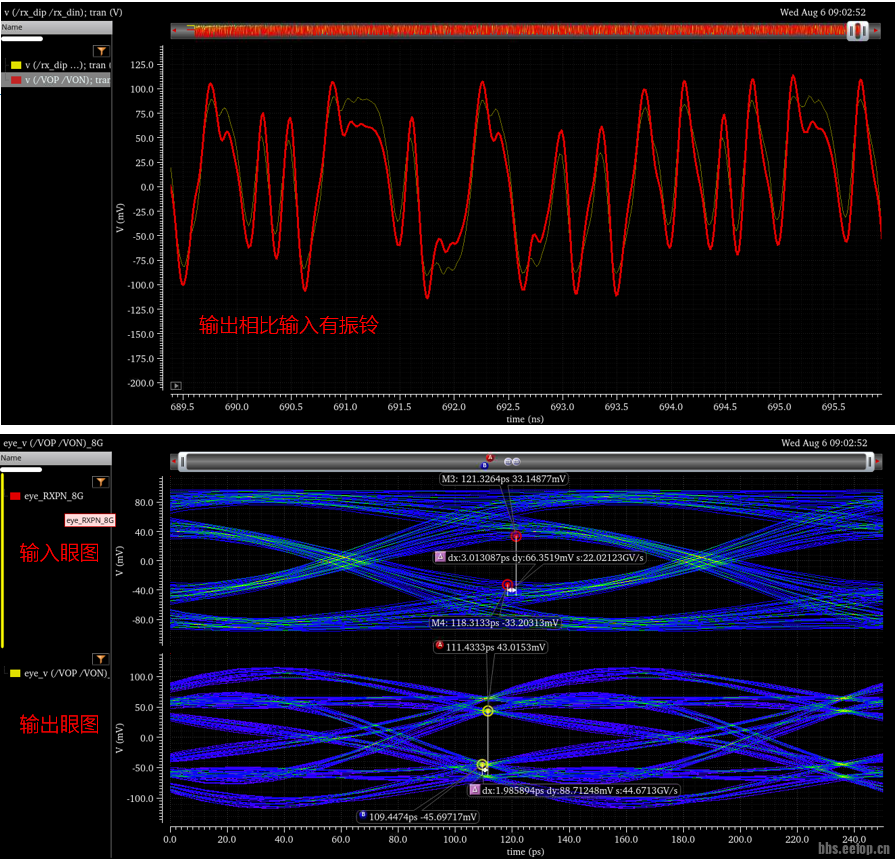Click the time (ps) axis label on the eye diagram

click(x=525, y=851)
